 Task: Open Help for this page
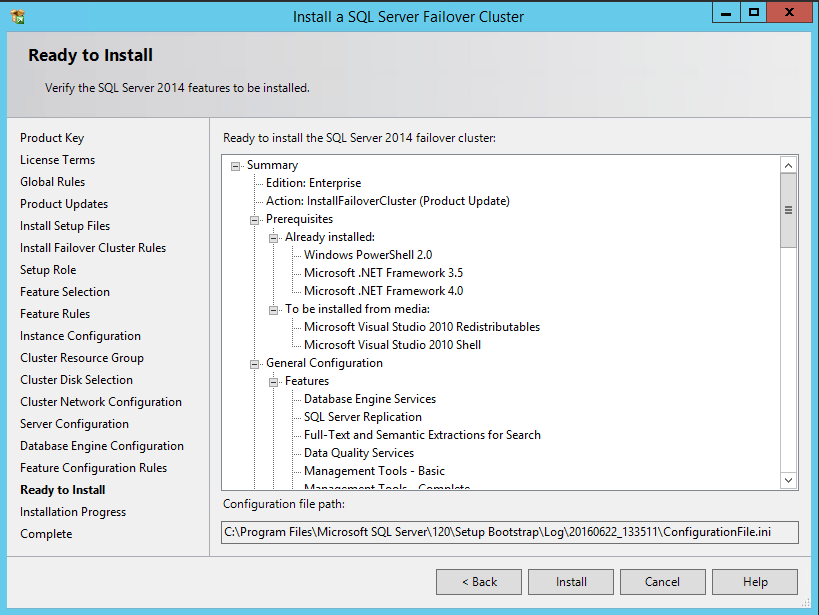click(754, 582)
